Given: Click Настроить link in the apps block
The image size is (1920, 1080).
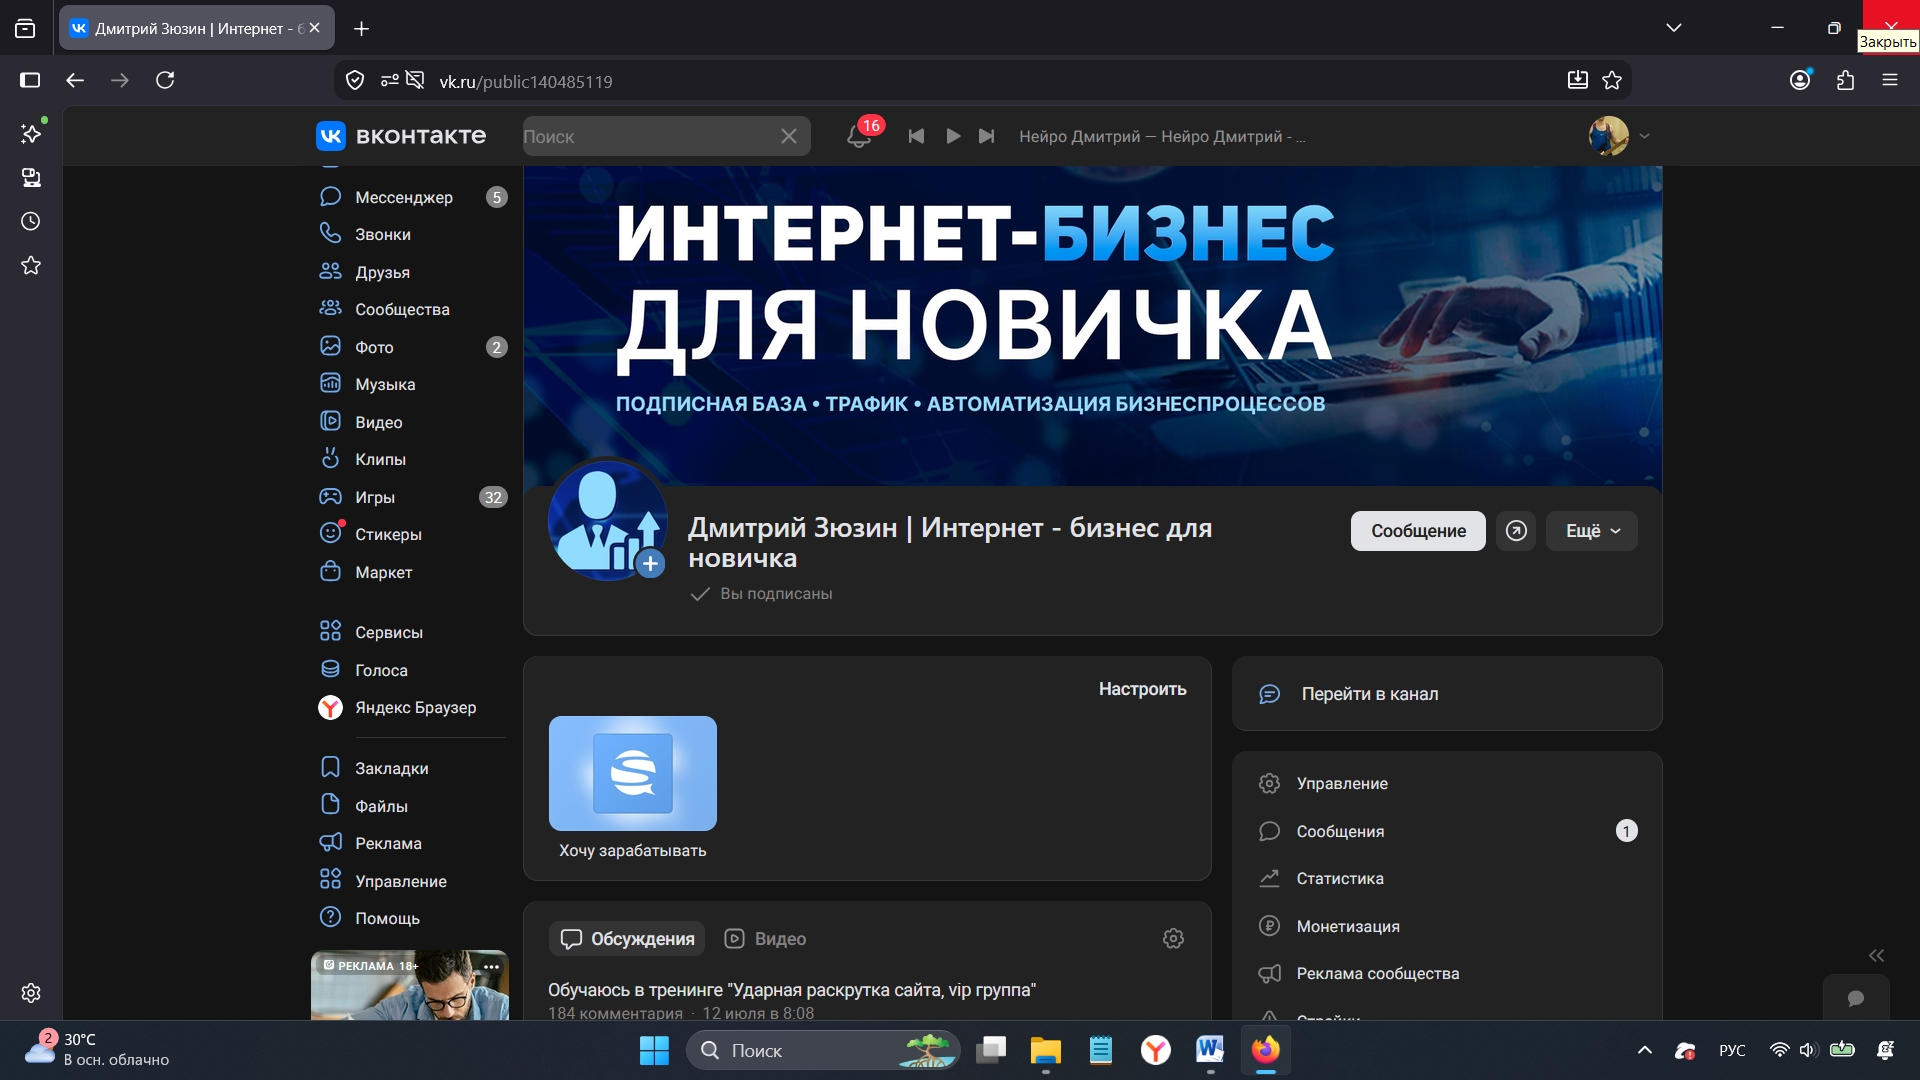Looking at the screenshot, I should tap(1142, 689).
